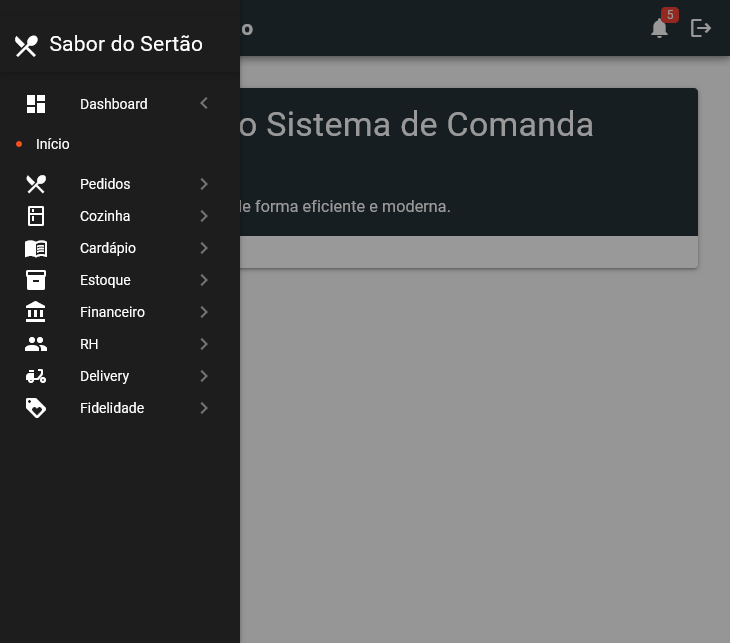Screen dimensions: 730x643
Task: Click the logout icon in header
Action: point(701,28)
